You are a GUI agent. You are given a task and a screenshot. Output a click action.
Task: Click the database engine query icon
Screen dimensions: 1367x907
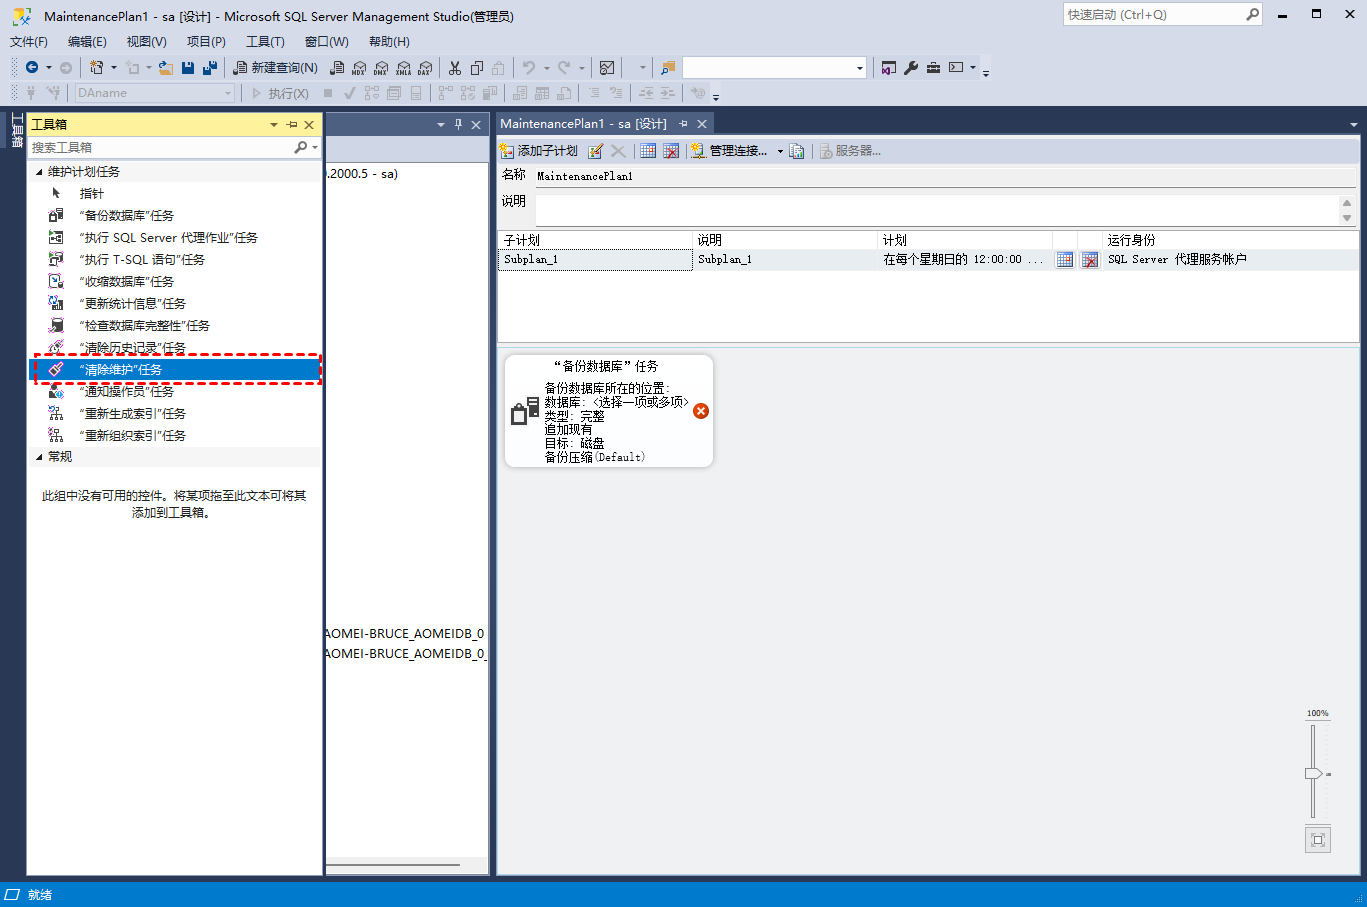click(337, 68)
